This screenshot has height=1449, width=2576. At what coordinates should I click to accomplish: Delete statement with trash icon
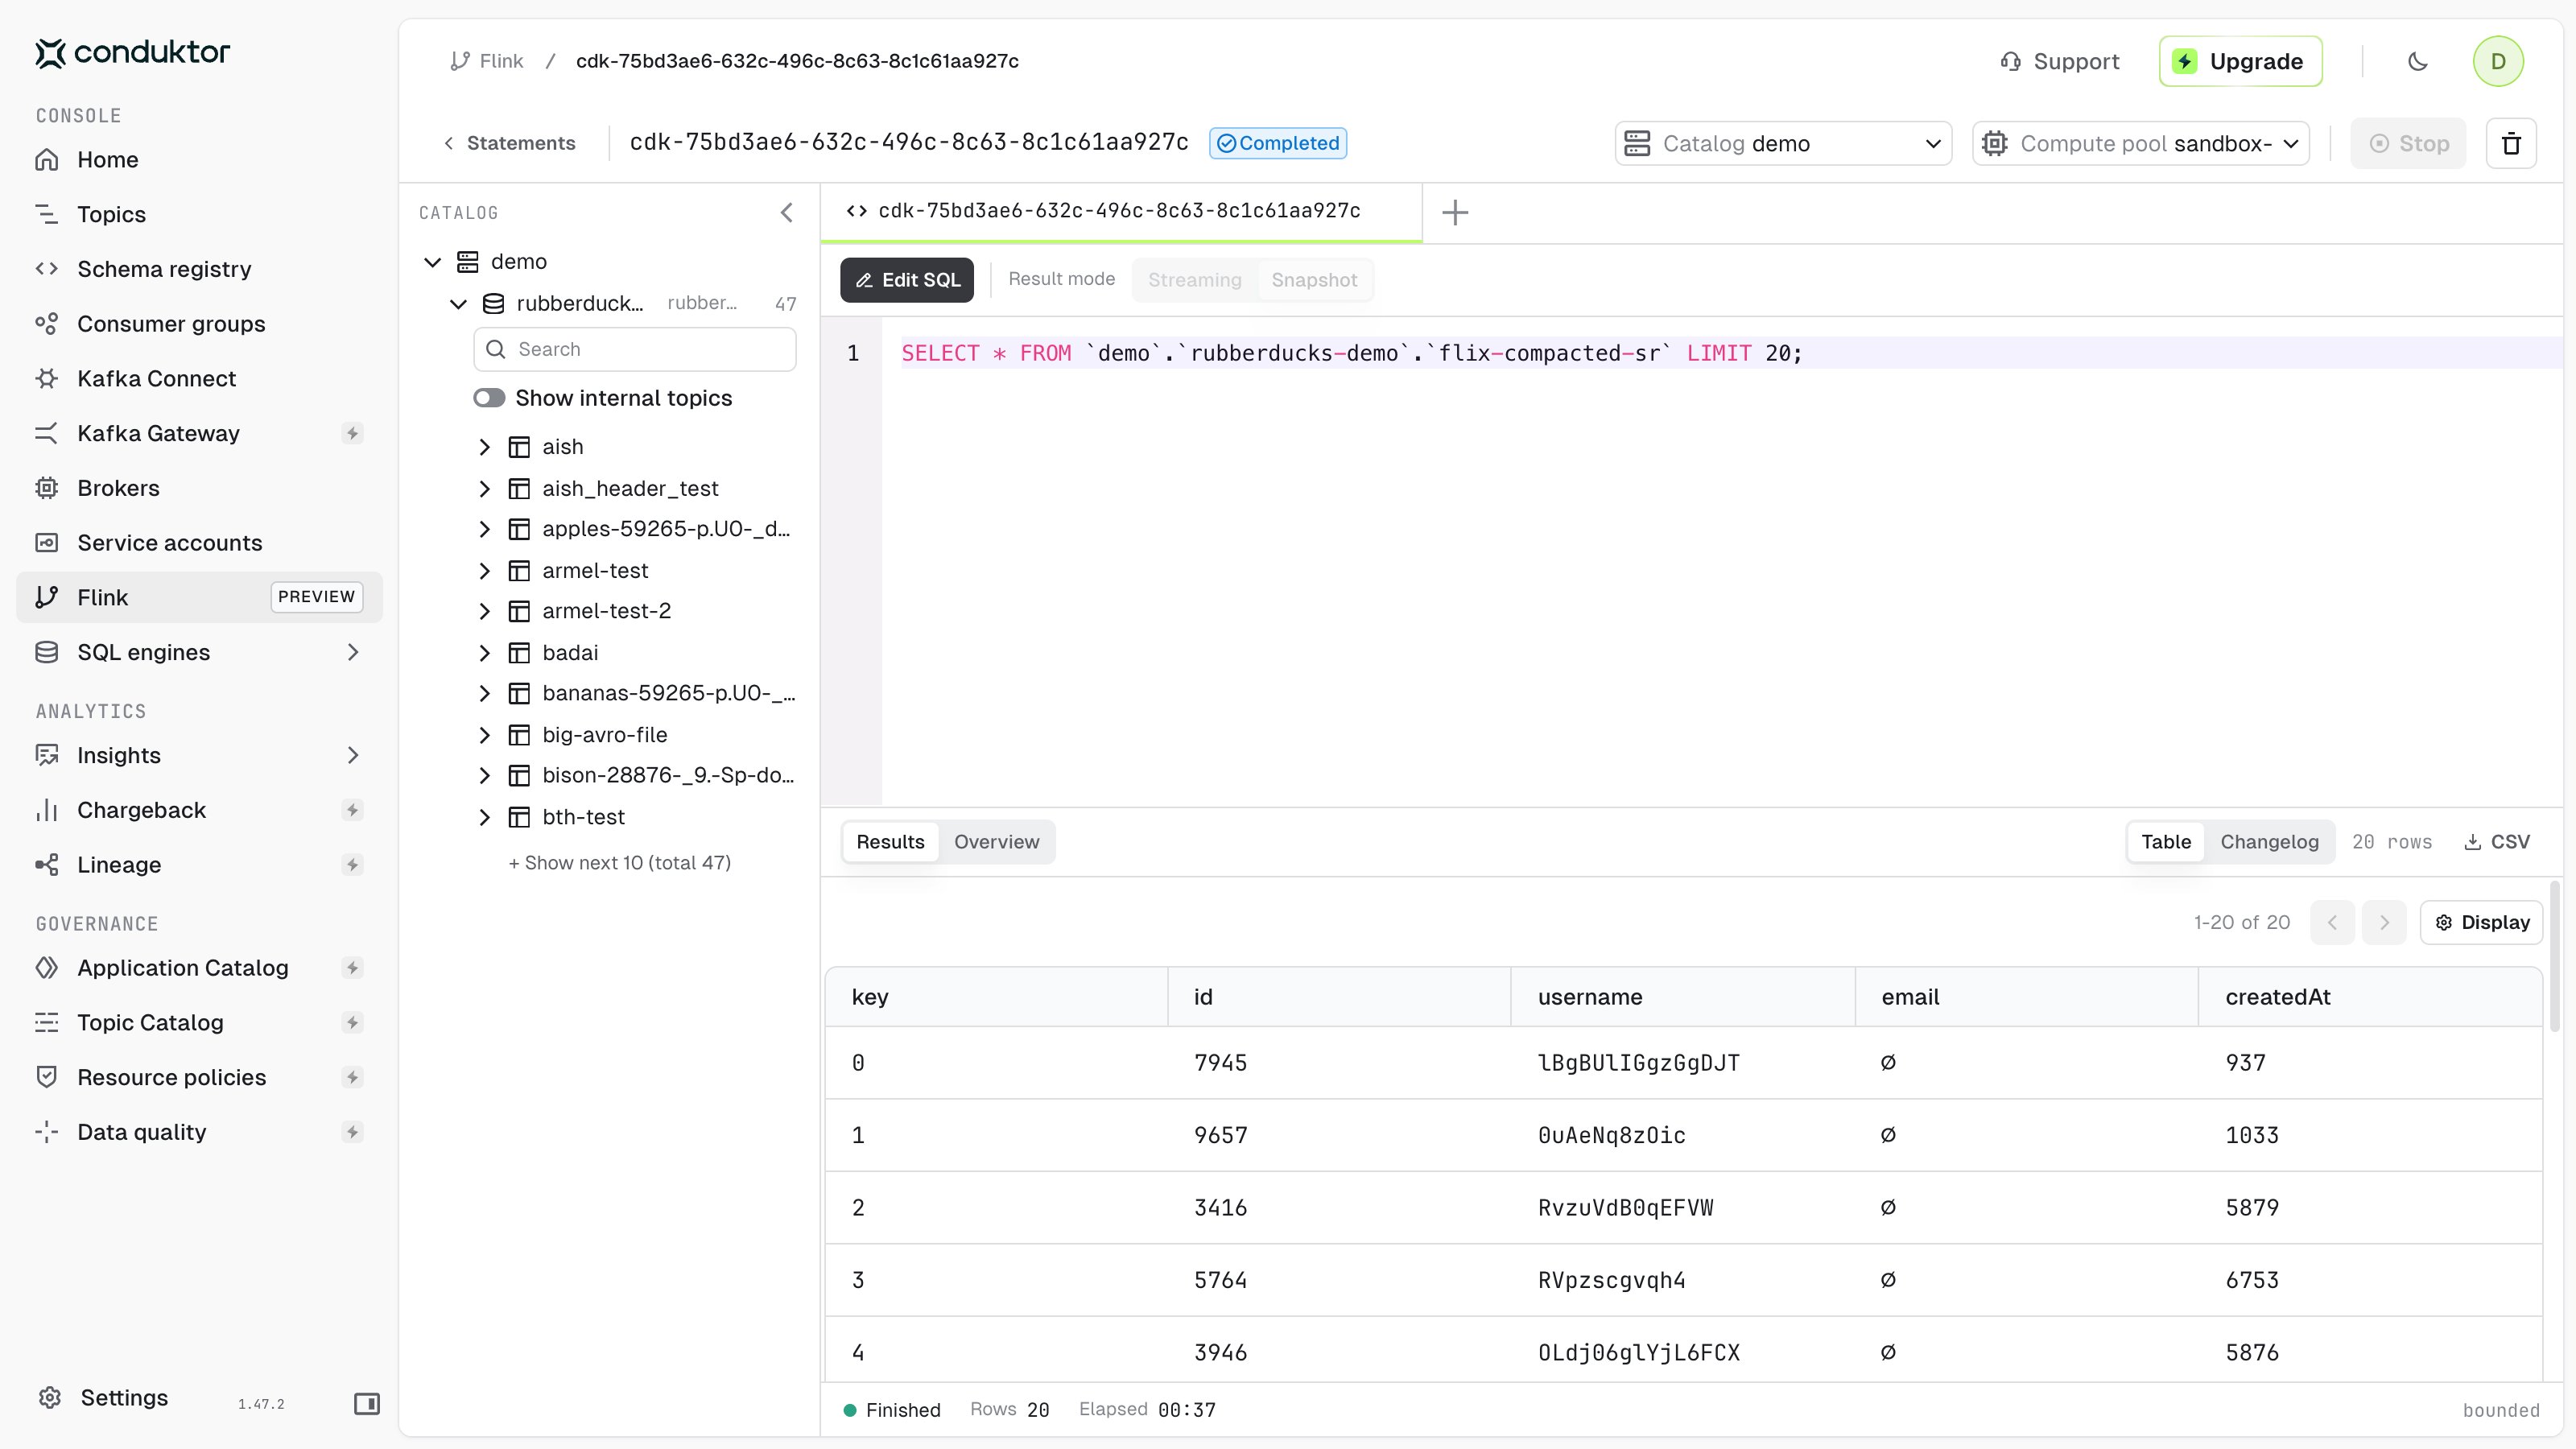(x=2511, y=144)
